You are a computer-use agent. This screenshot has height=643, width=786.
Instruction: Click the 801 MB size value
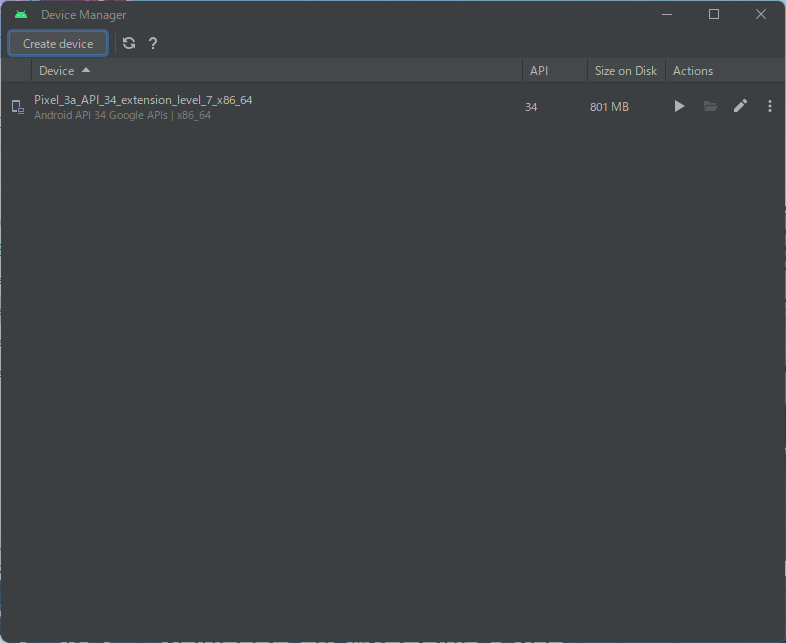[609, 107]
